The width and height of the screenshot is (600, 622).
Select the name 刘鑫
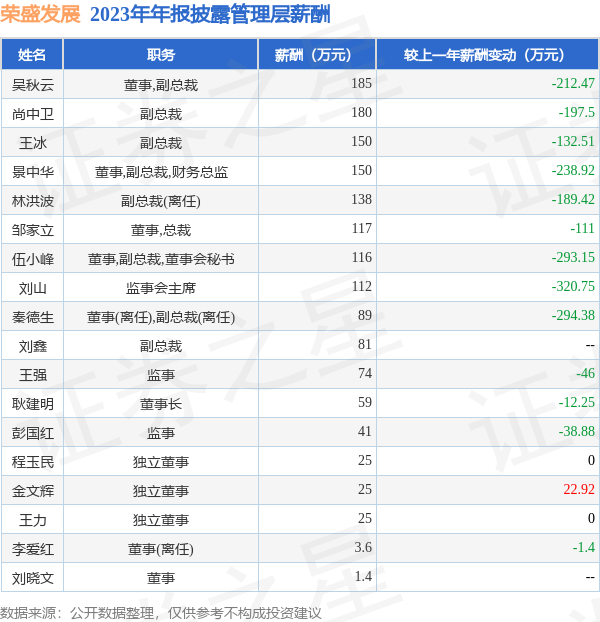coord(33,346)
